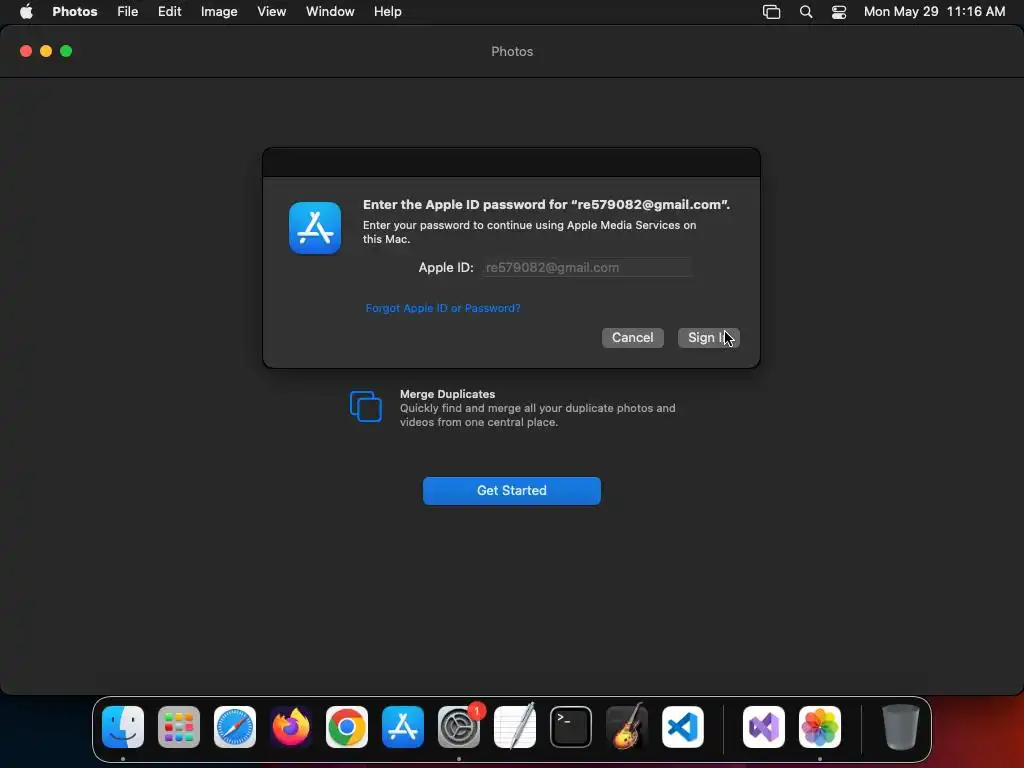Open the Apple menu

pyautogui.click(x=26, y=12)
